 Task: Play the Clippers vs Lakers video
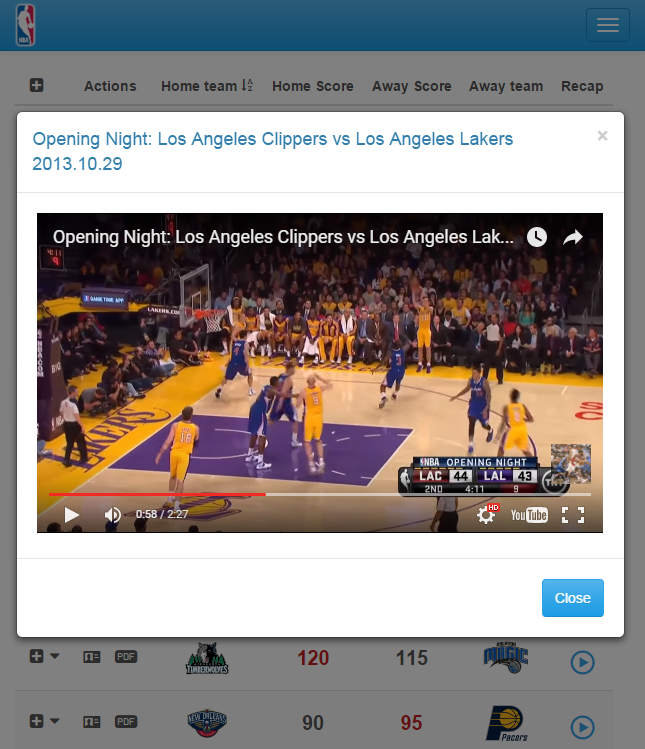pyautogui.click(x=72, y=515)
